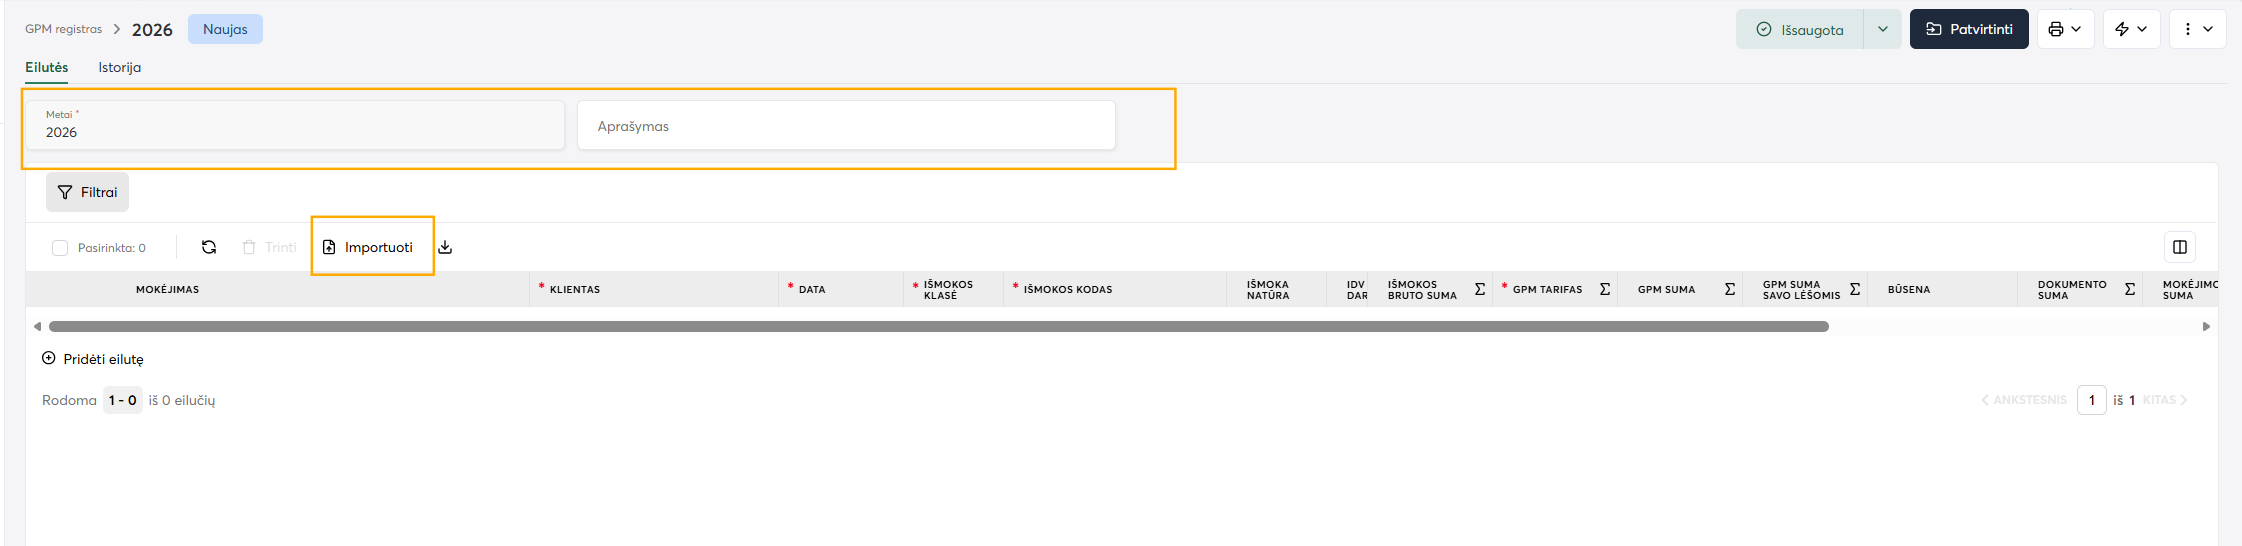Viewport: 2242px width, 546px height.
Task: Expand the Išsaugota status dropdown arrow
Action: click(x=1882, y=29)
